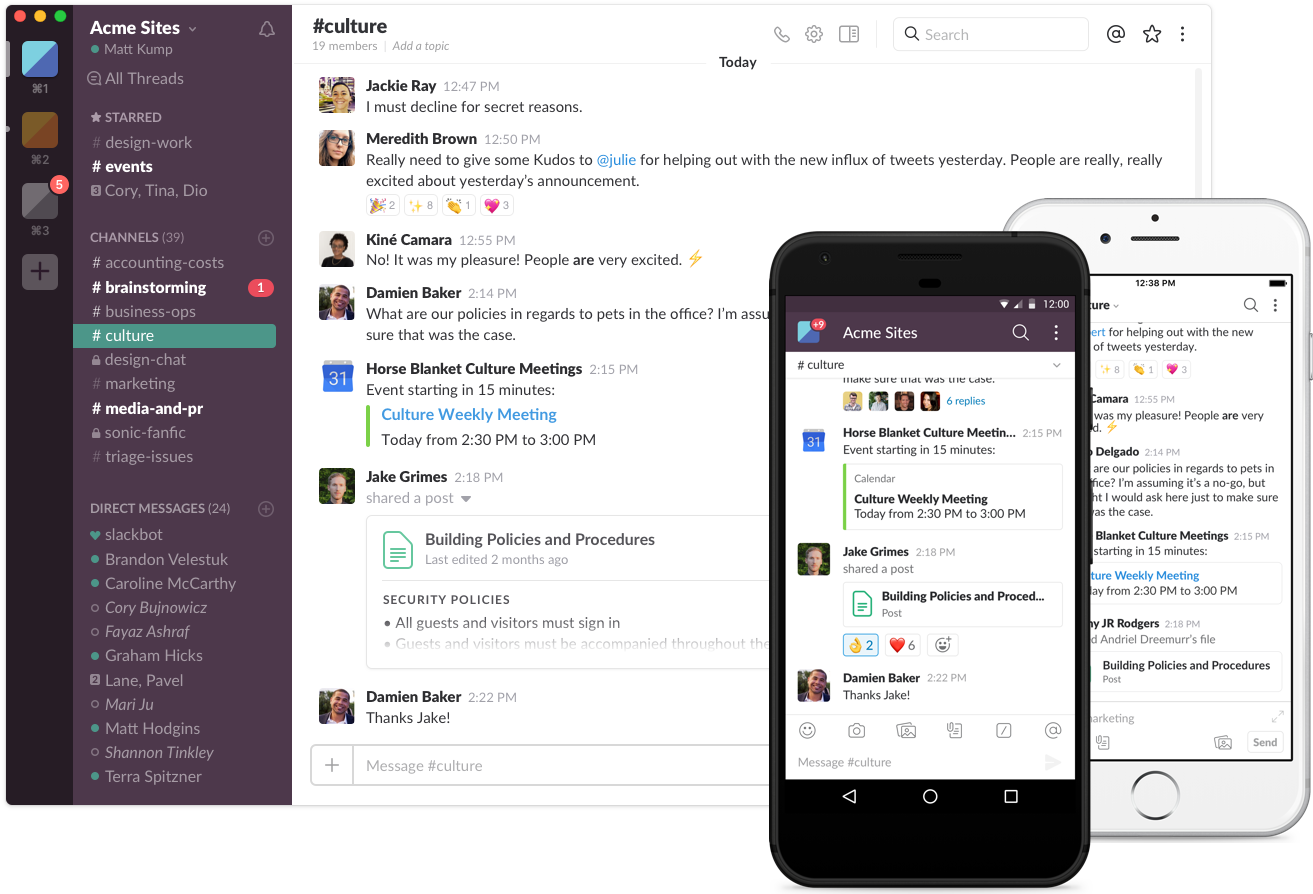Expand shared a post dropdown arrow

click(x=465, y=499)
